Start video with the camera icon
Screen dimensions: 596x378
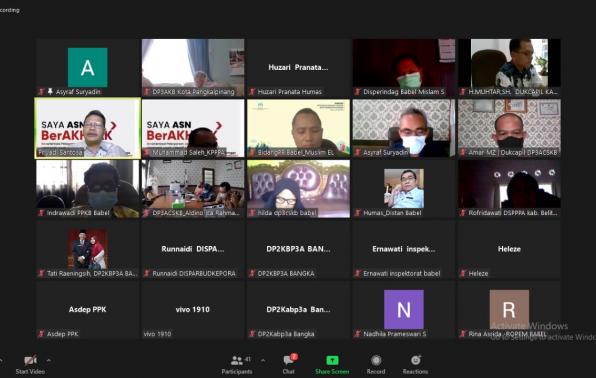(30, 360)
